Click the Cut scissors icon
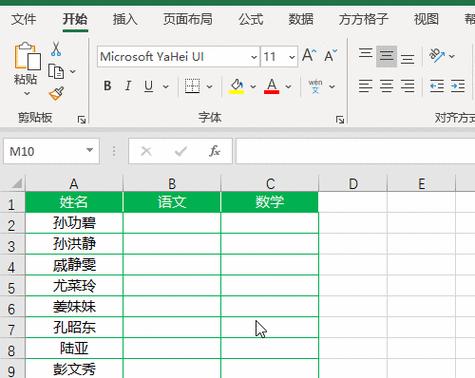This screenshot has height=378, width=475. point(56,49)
